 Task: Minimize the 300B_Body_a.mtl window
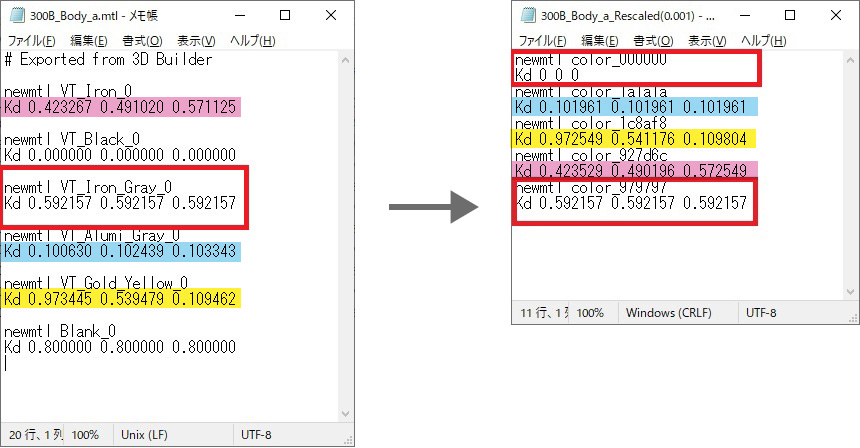click(239, 15)
